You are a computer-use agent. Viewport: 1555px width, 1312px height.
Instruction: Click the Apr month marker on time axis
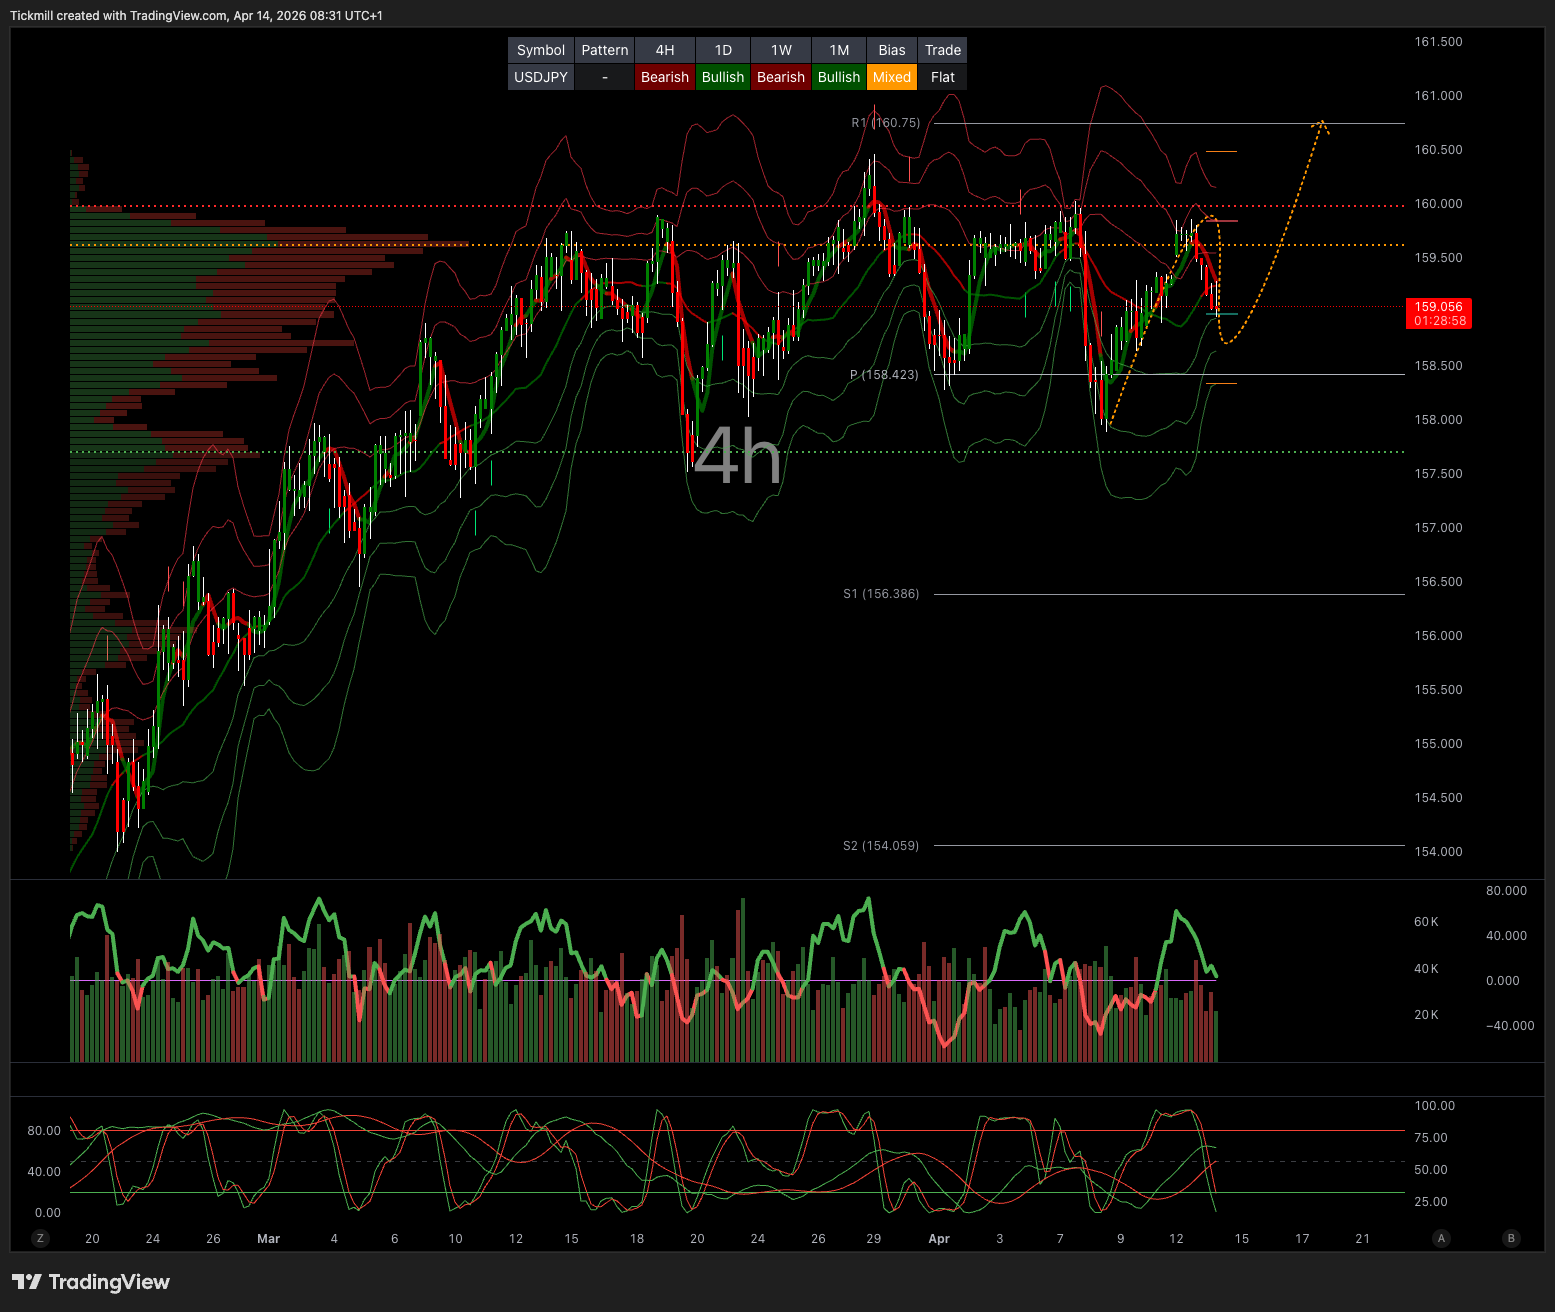tap(938, 1239)
